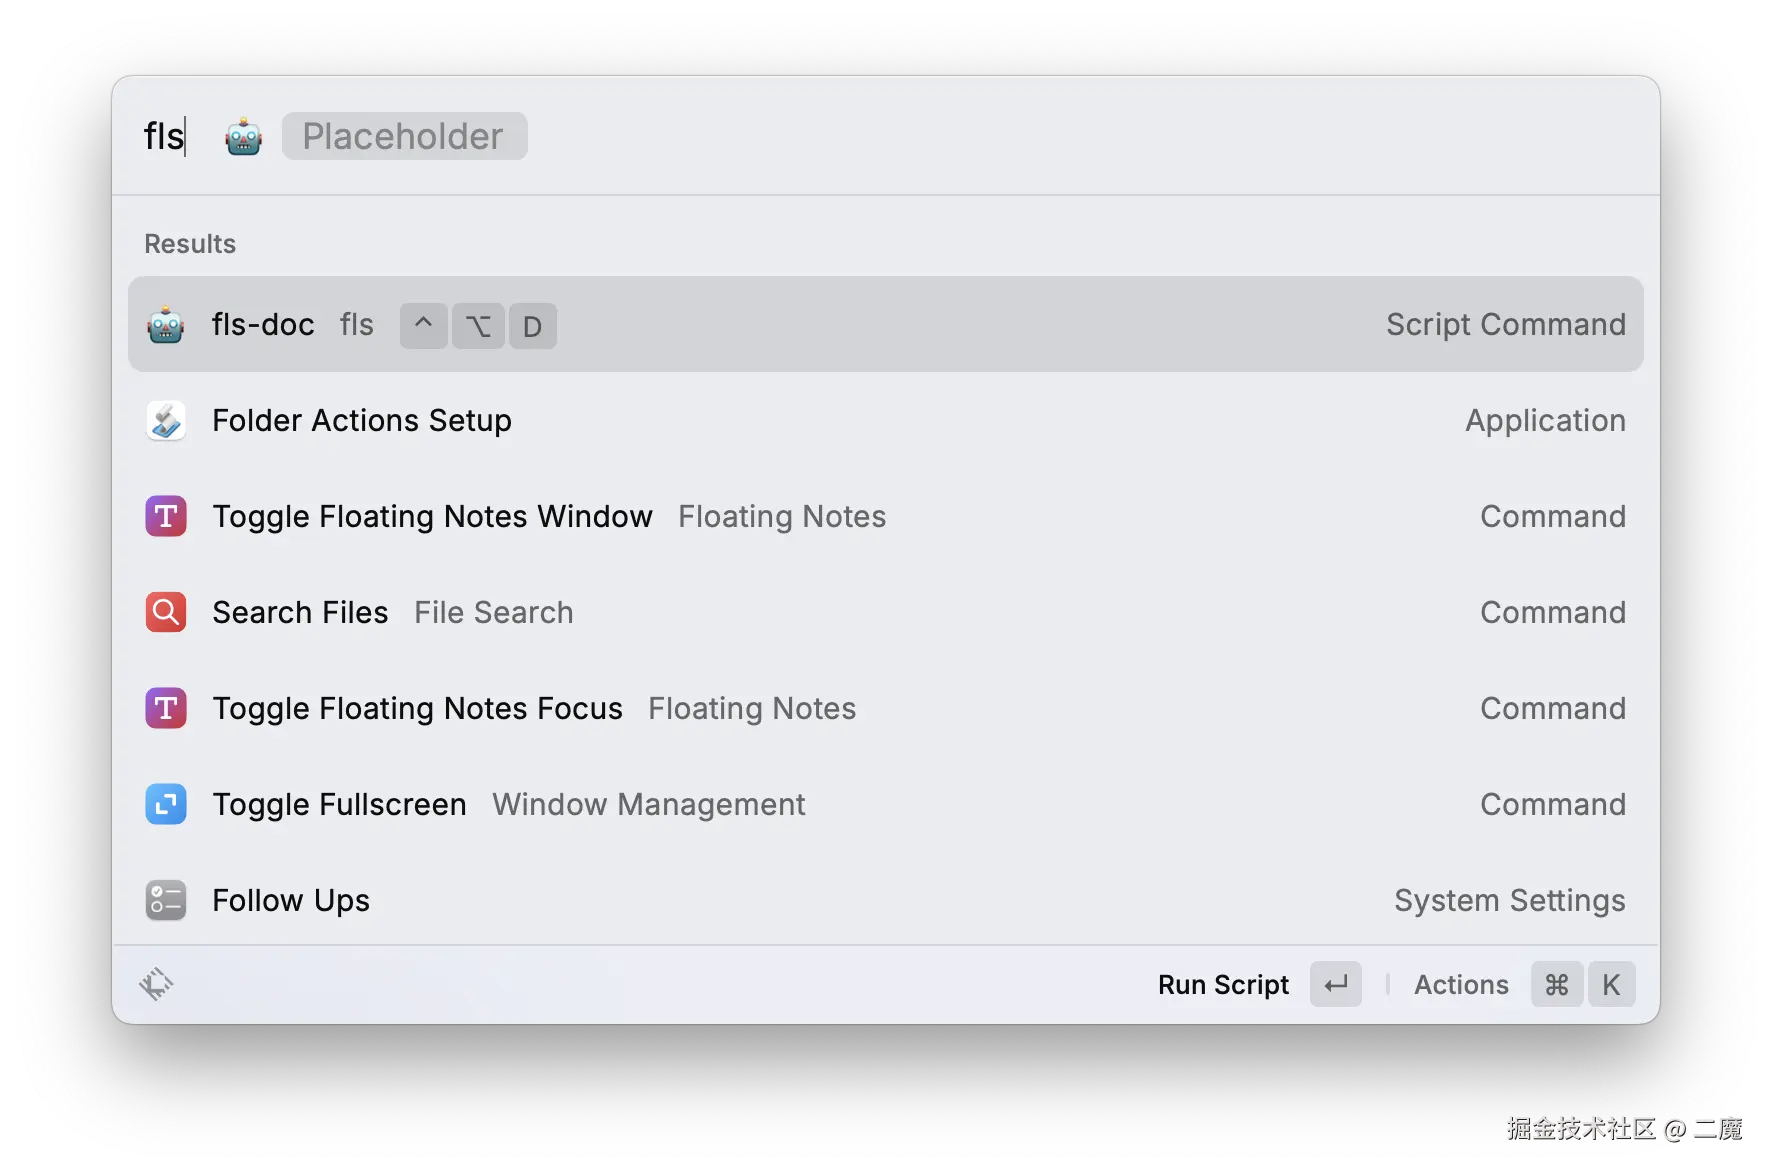Click the Placeholder argument field

(404, 137)
